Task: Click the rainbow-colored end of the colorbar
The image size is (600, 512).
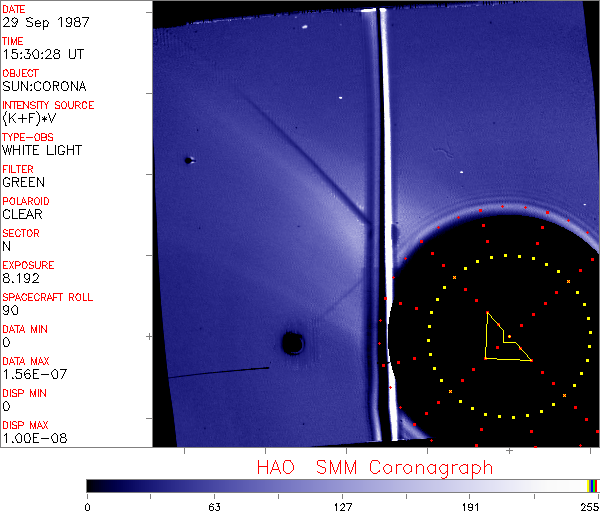Action: click(x=593, y=485)
